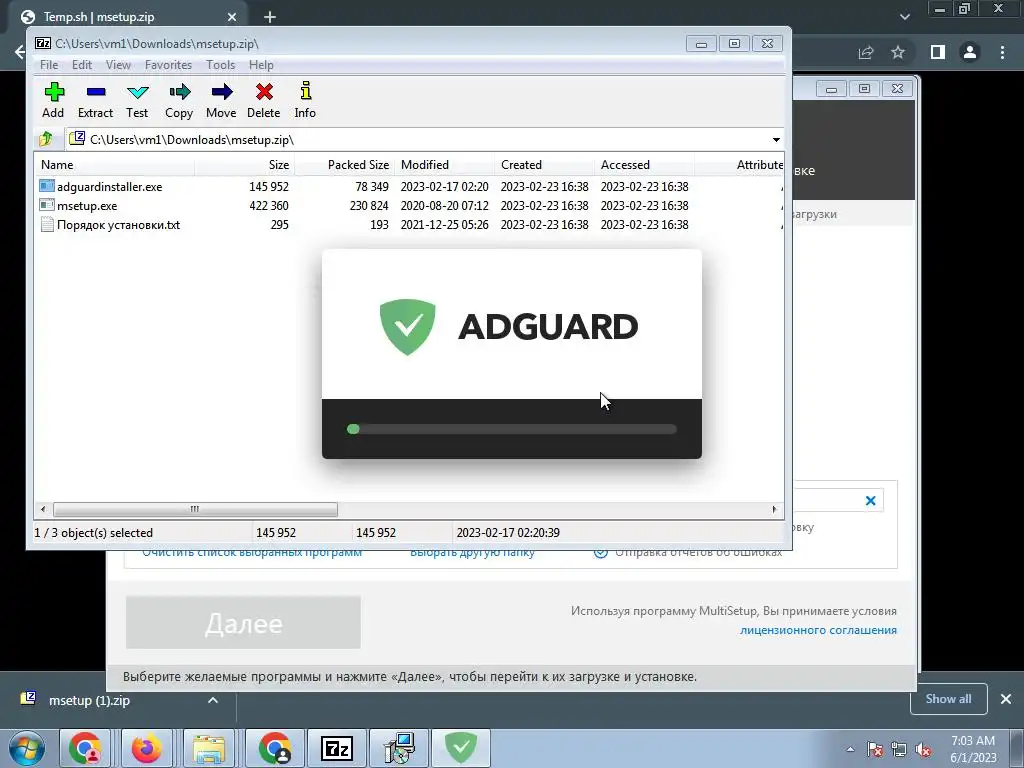
Task: Select adguardinstaller.exe file icon
Action: point(46,186)
